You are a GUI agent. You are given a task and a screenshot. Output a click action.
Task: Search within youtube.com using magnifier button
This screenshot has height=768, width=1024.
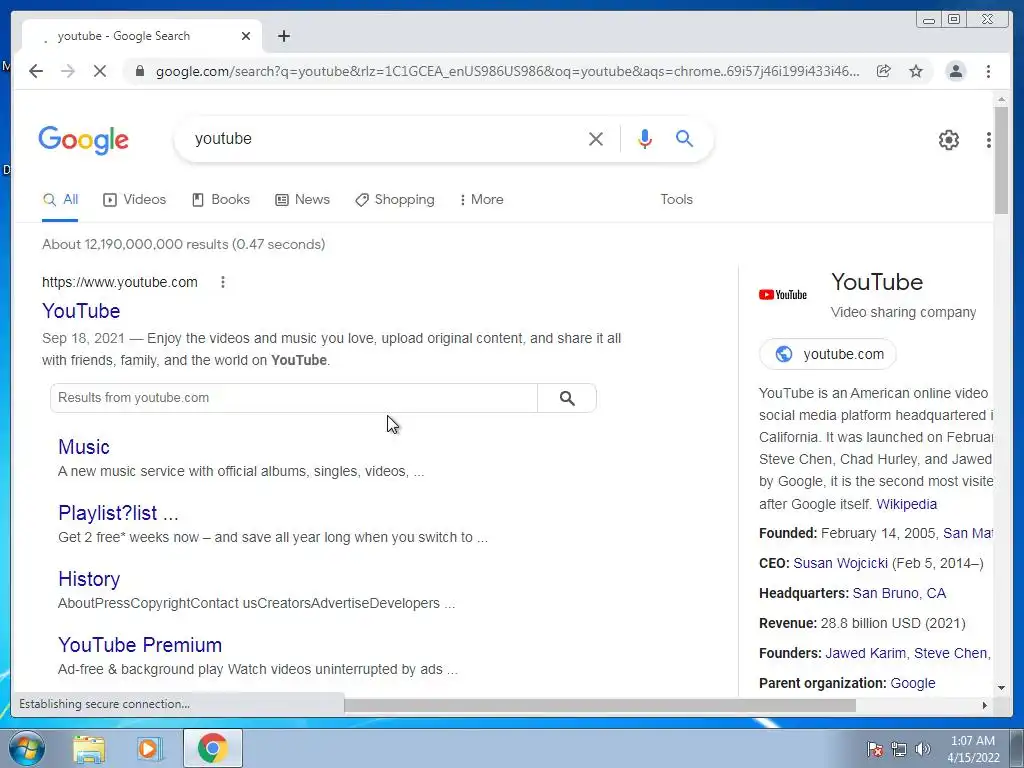(x=567, y=398)
